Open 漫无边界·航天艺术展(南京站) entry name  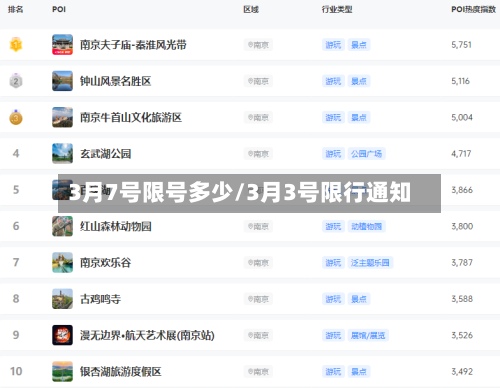click(x=147, y=335)
